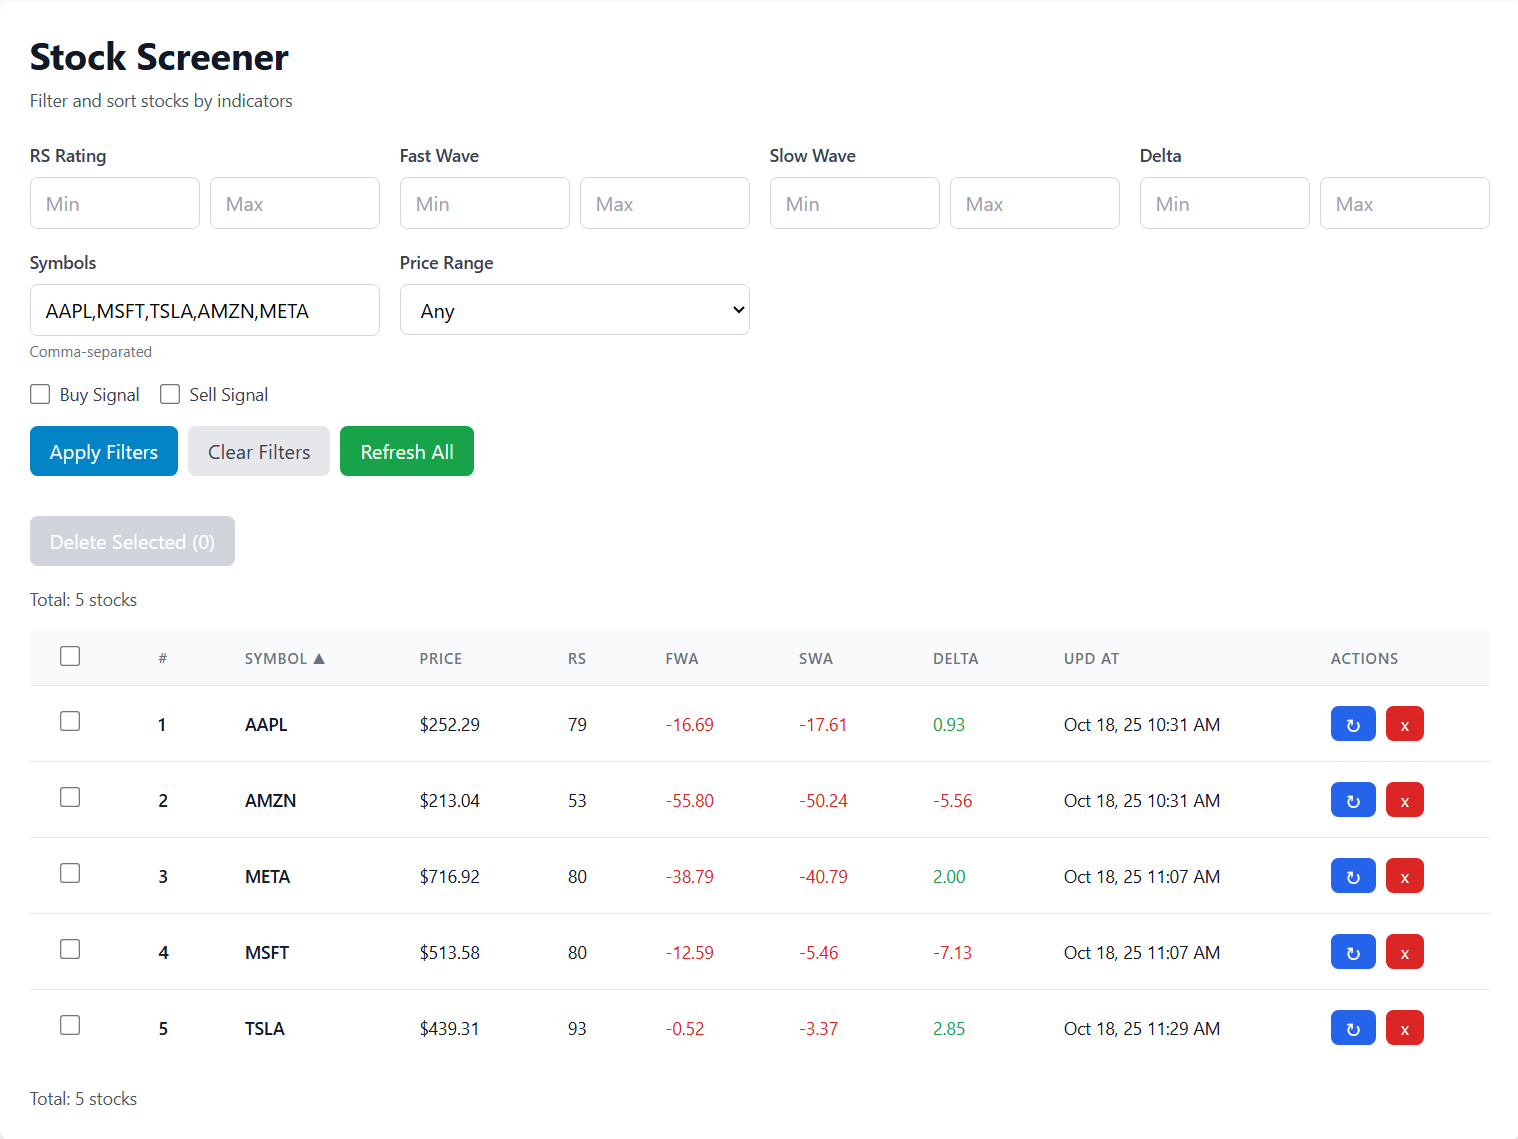The height and width of the screenshot is (1139, 1518).
Task: Delete the TSLA stock row
Action: (1405, 1028)
